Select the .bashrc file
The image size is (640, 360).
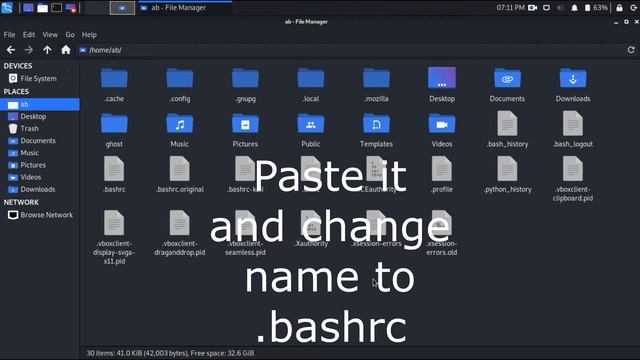[114, 175]
